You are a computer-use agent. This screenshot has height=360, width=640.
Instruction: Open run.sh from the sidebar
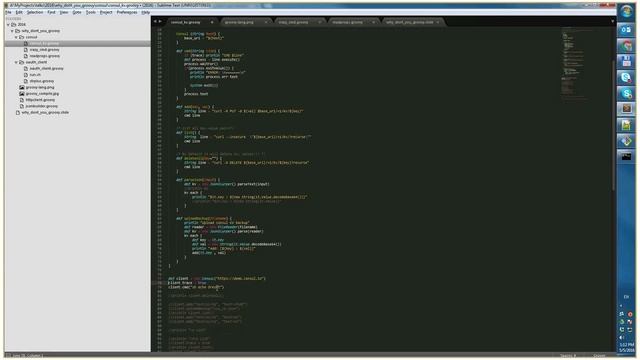pos(35,75)
